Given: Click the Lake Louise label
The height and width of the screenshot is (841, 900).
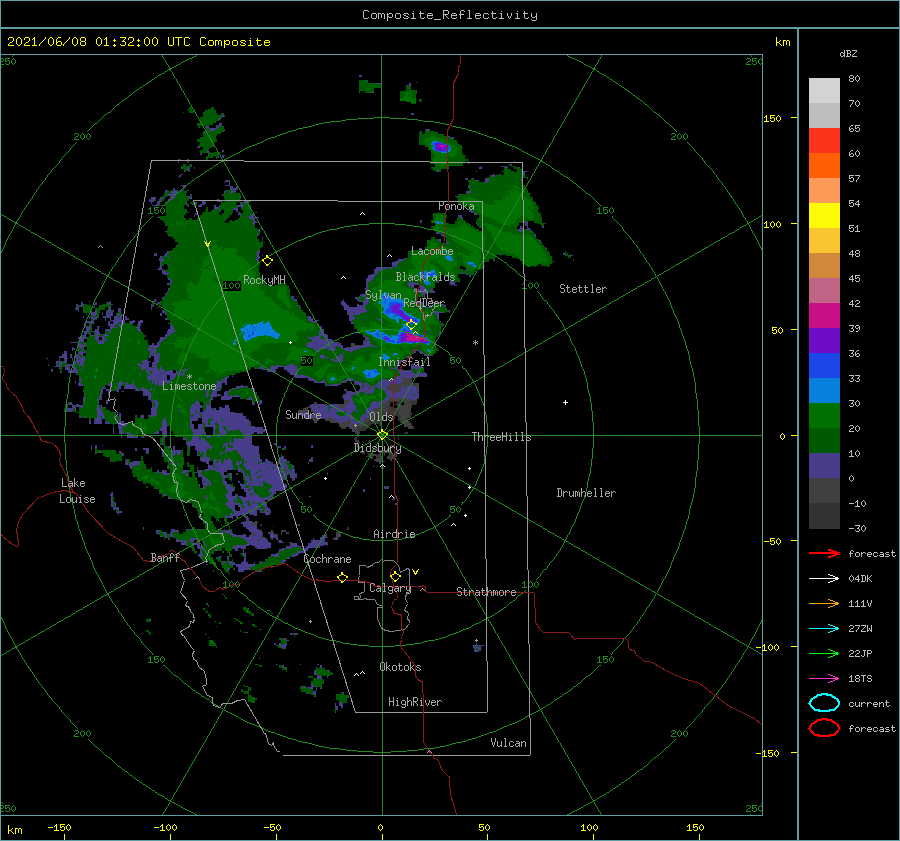Looking at the screenshot, I should (77, 491).
